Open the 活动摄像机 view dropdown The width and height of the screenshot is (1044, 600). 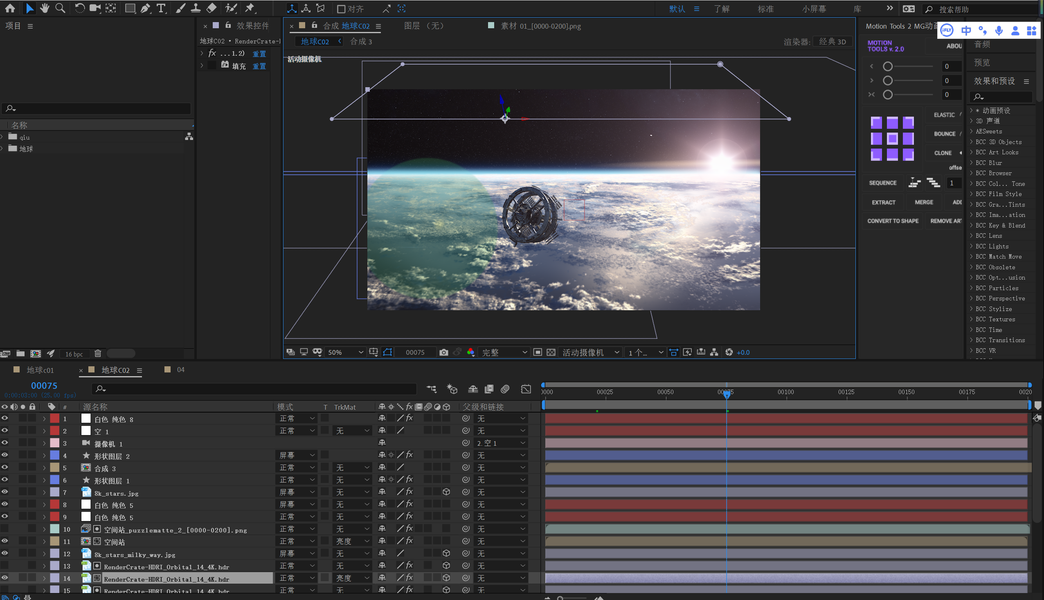pos(590,352)
